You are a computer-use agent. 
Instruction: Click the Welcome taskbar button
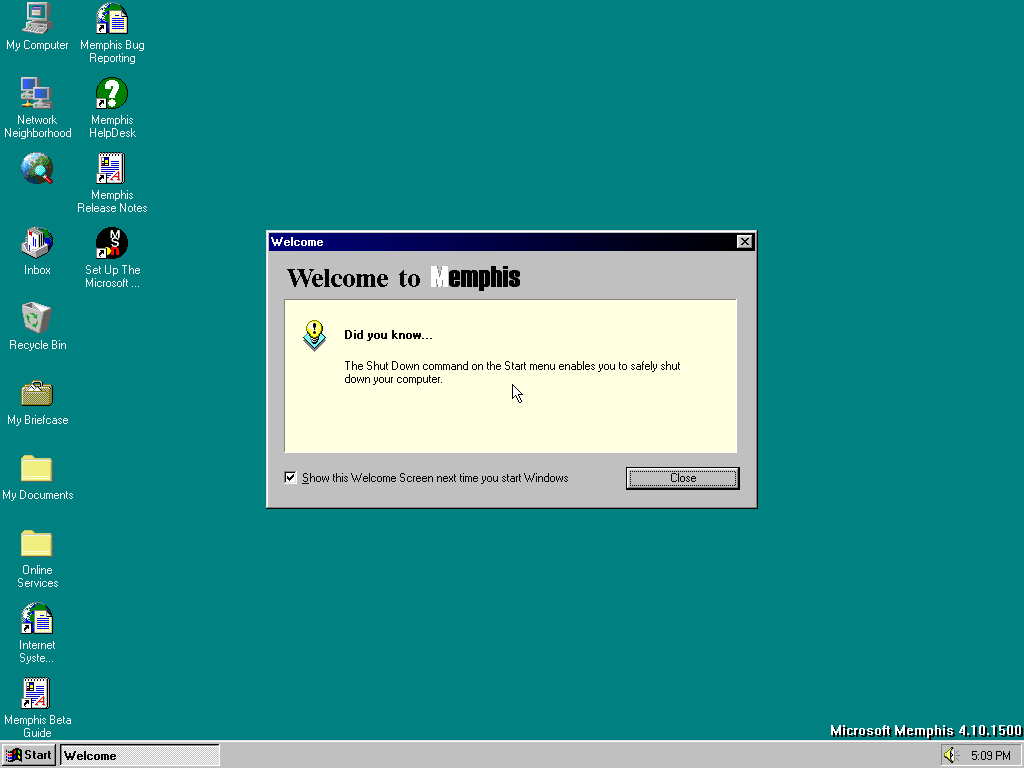click(x=140, y=755)
